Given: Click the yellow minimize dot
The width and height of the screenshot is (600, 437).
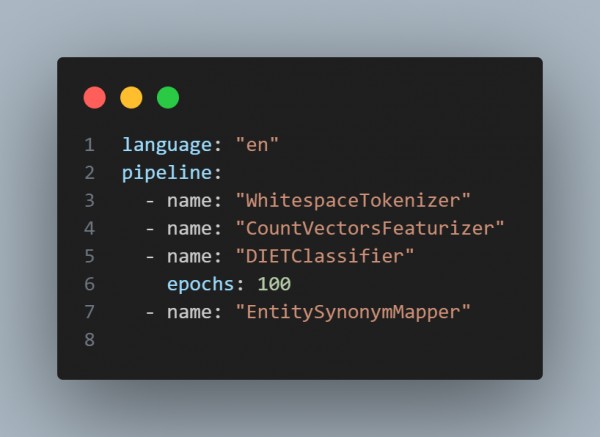Looking at the screenshot, I should pos(131,98).
